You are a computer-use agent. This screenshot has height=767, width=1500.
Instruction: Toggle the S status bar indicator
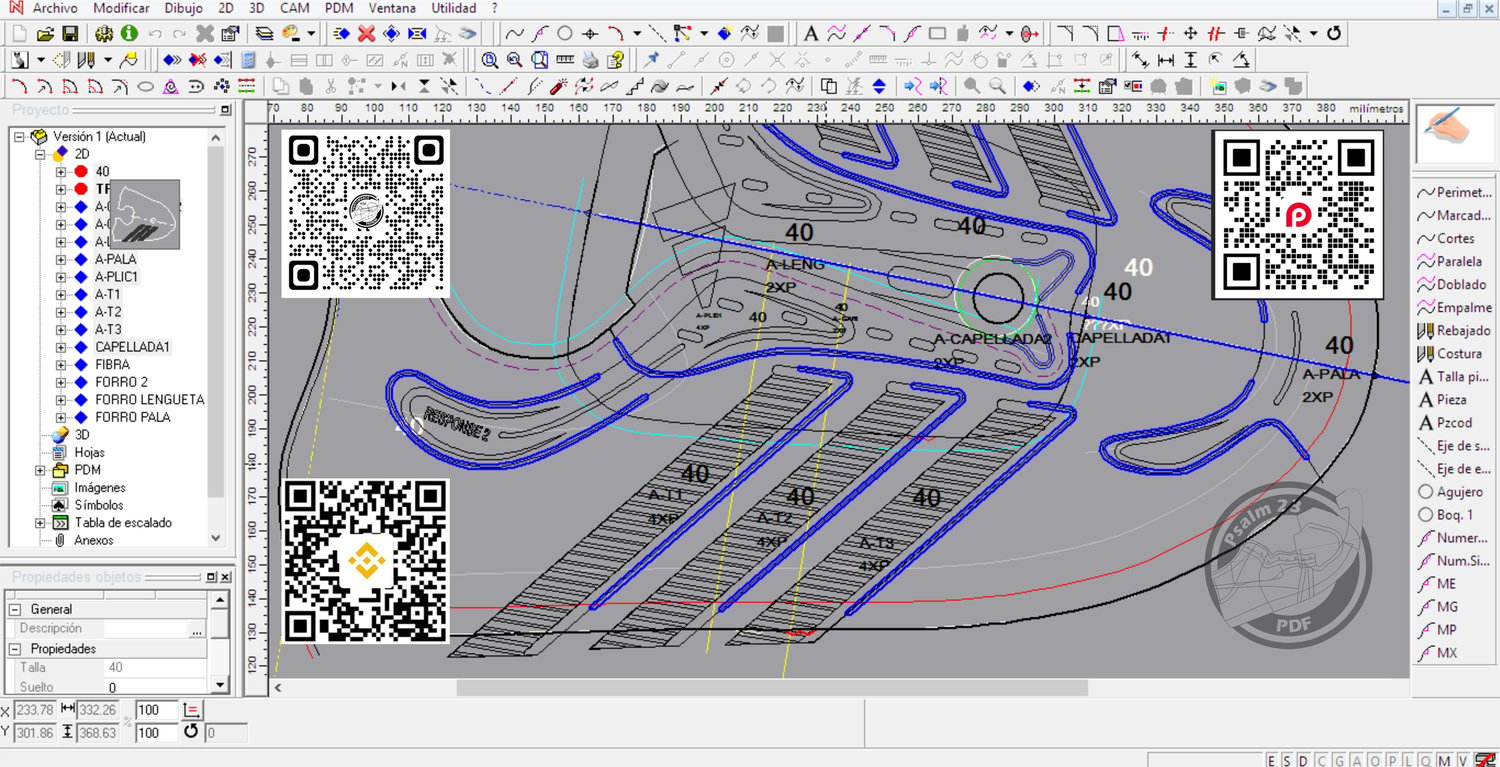pos(1285,760)
